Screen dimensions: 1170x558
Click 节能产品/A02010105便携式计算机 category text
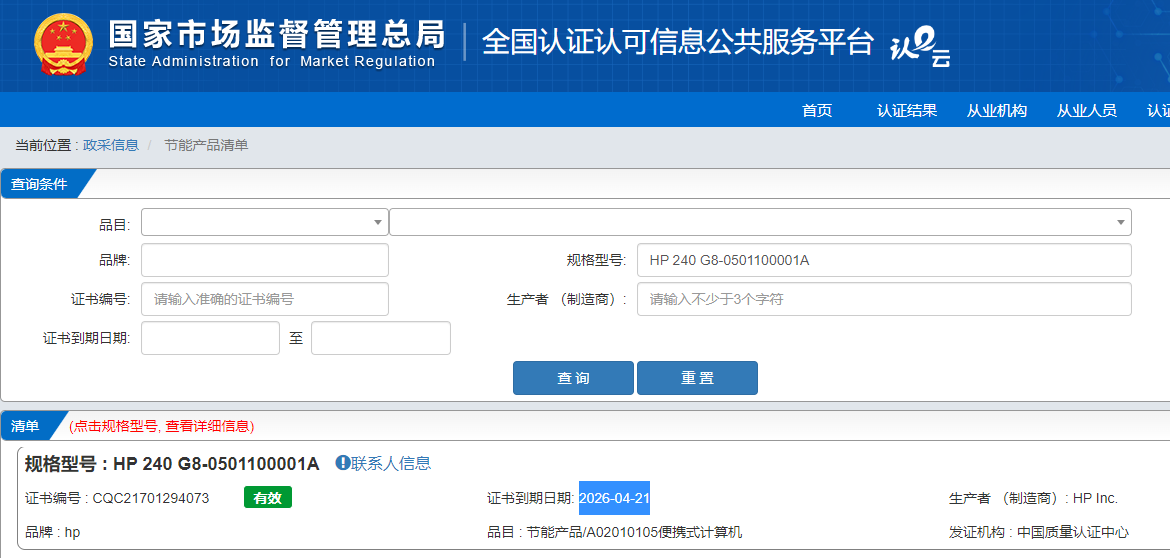click(x=634, y=533)
